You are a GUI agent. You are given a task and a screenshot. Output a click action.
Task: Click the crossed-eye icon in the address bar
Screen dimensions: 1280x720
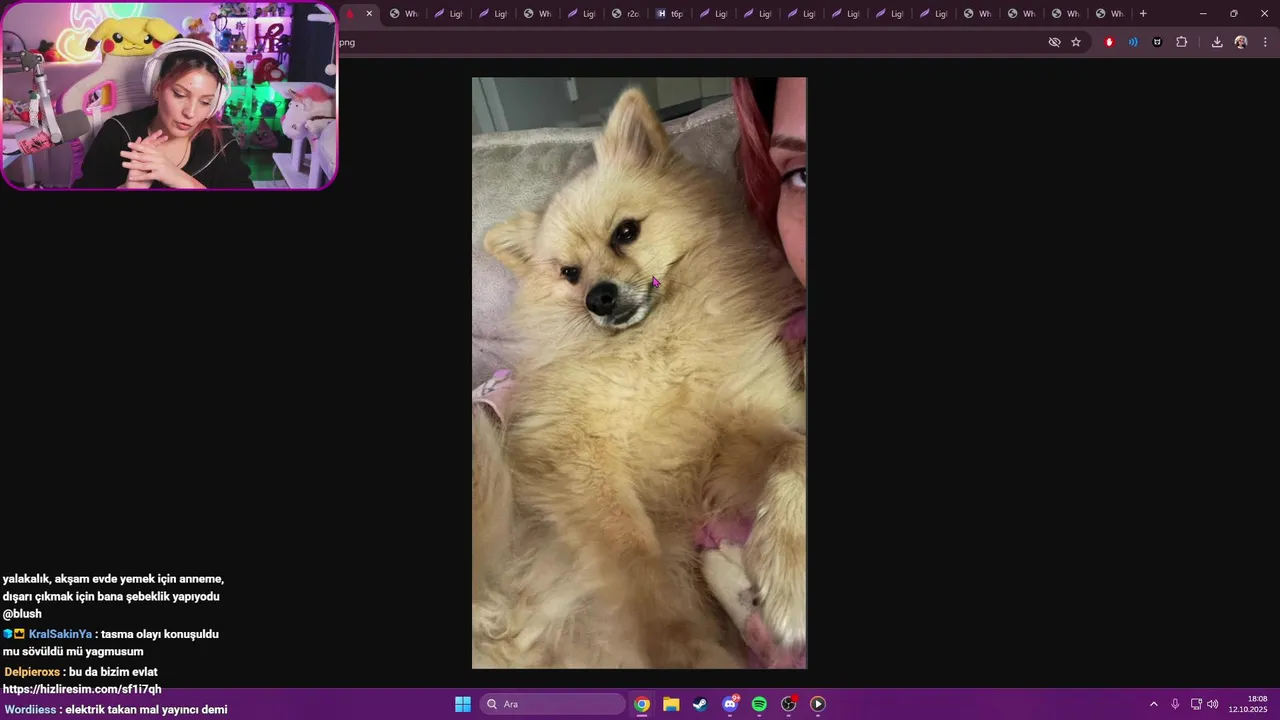[x=1054, y=42]
